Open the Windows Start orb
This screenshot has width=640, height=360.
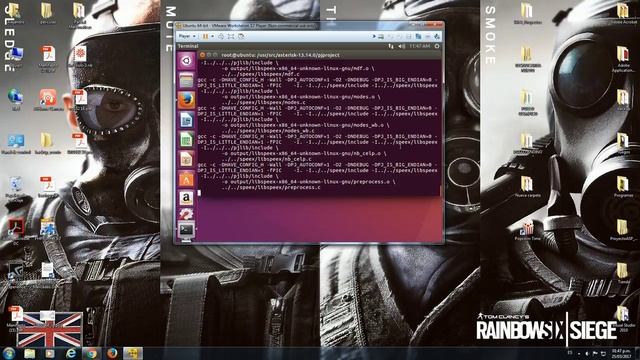[9, 353]
